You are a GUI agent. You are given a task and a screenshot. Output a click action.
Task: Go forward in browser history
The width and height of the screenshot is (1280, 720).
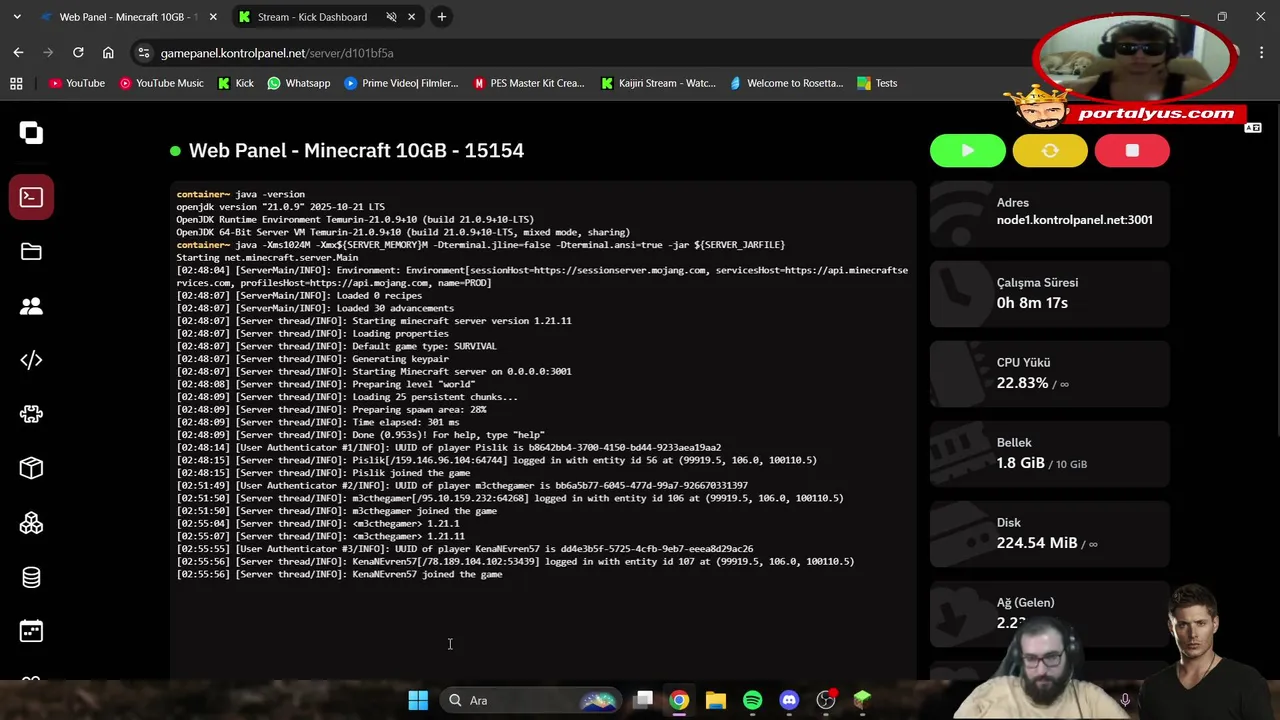pyautogui.click(x=48, y=53)
